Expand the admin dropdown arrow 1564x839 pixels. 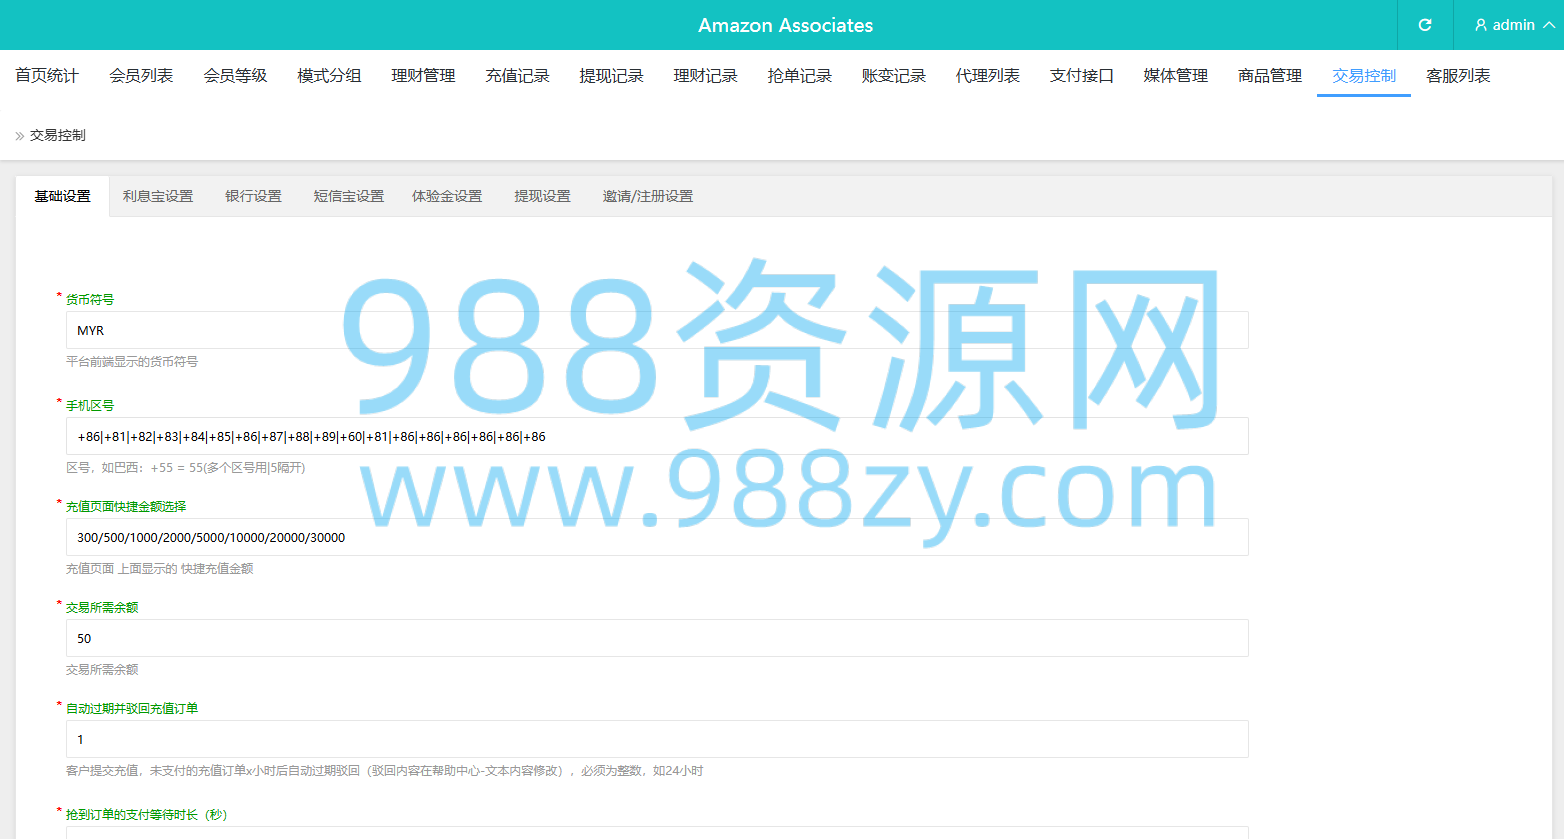point(1549,25)
